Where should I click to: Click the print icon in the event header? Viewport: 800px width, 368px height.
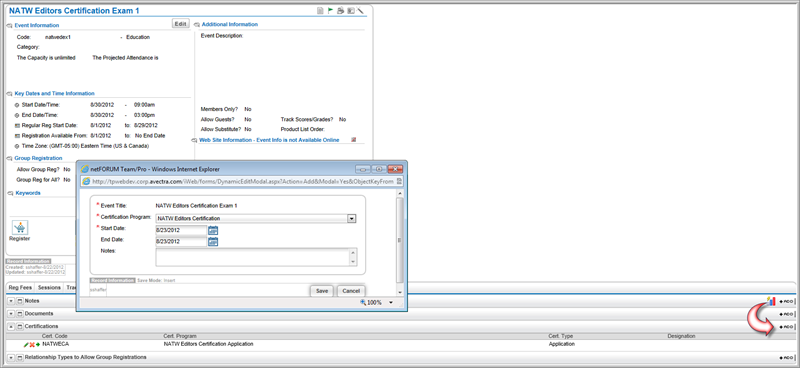coord(340,11)
